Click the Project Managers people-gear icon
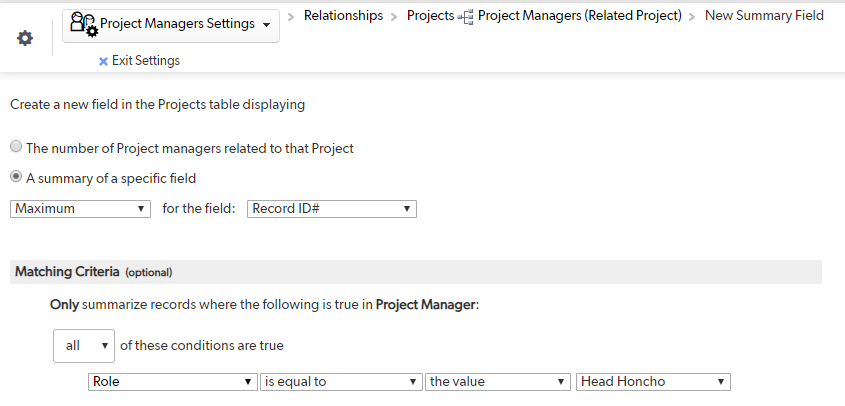This screenshot has height=406, width=845. point(84,24)
